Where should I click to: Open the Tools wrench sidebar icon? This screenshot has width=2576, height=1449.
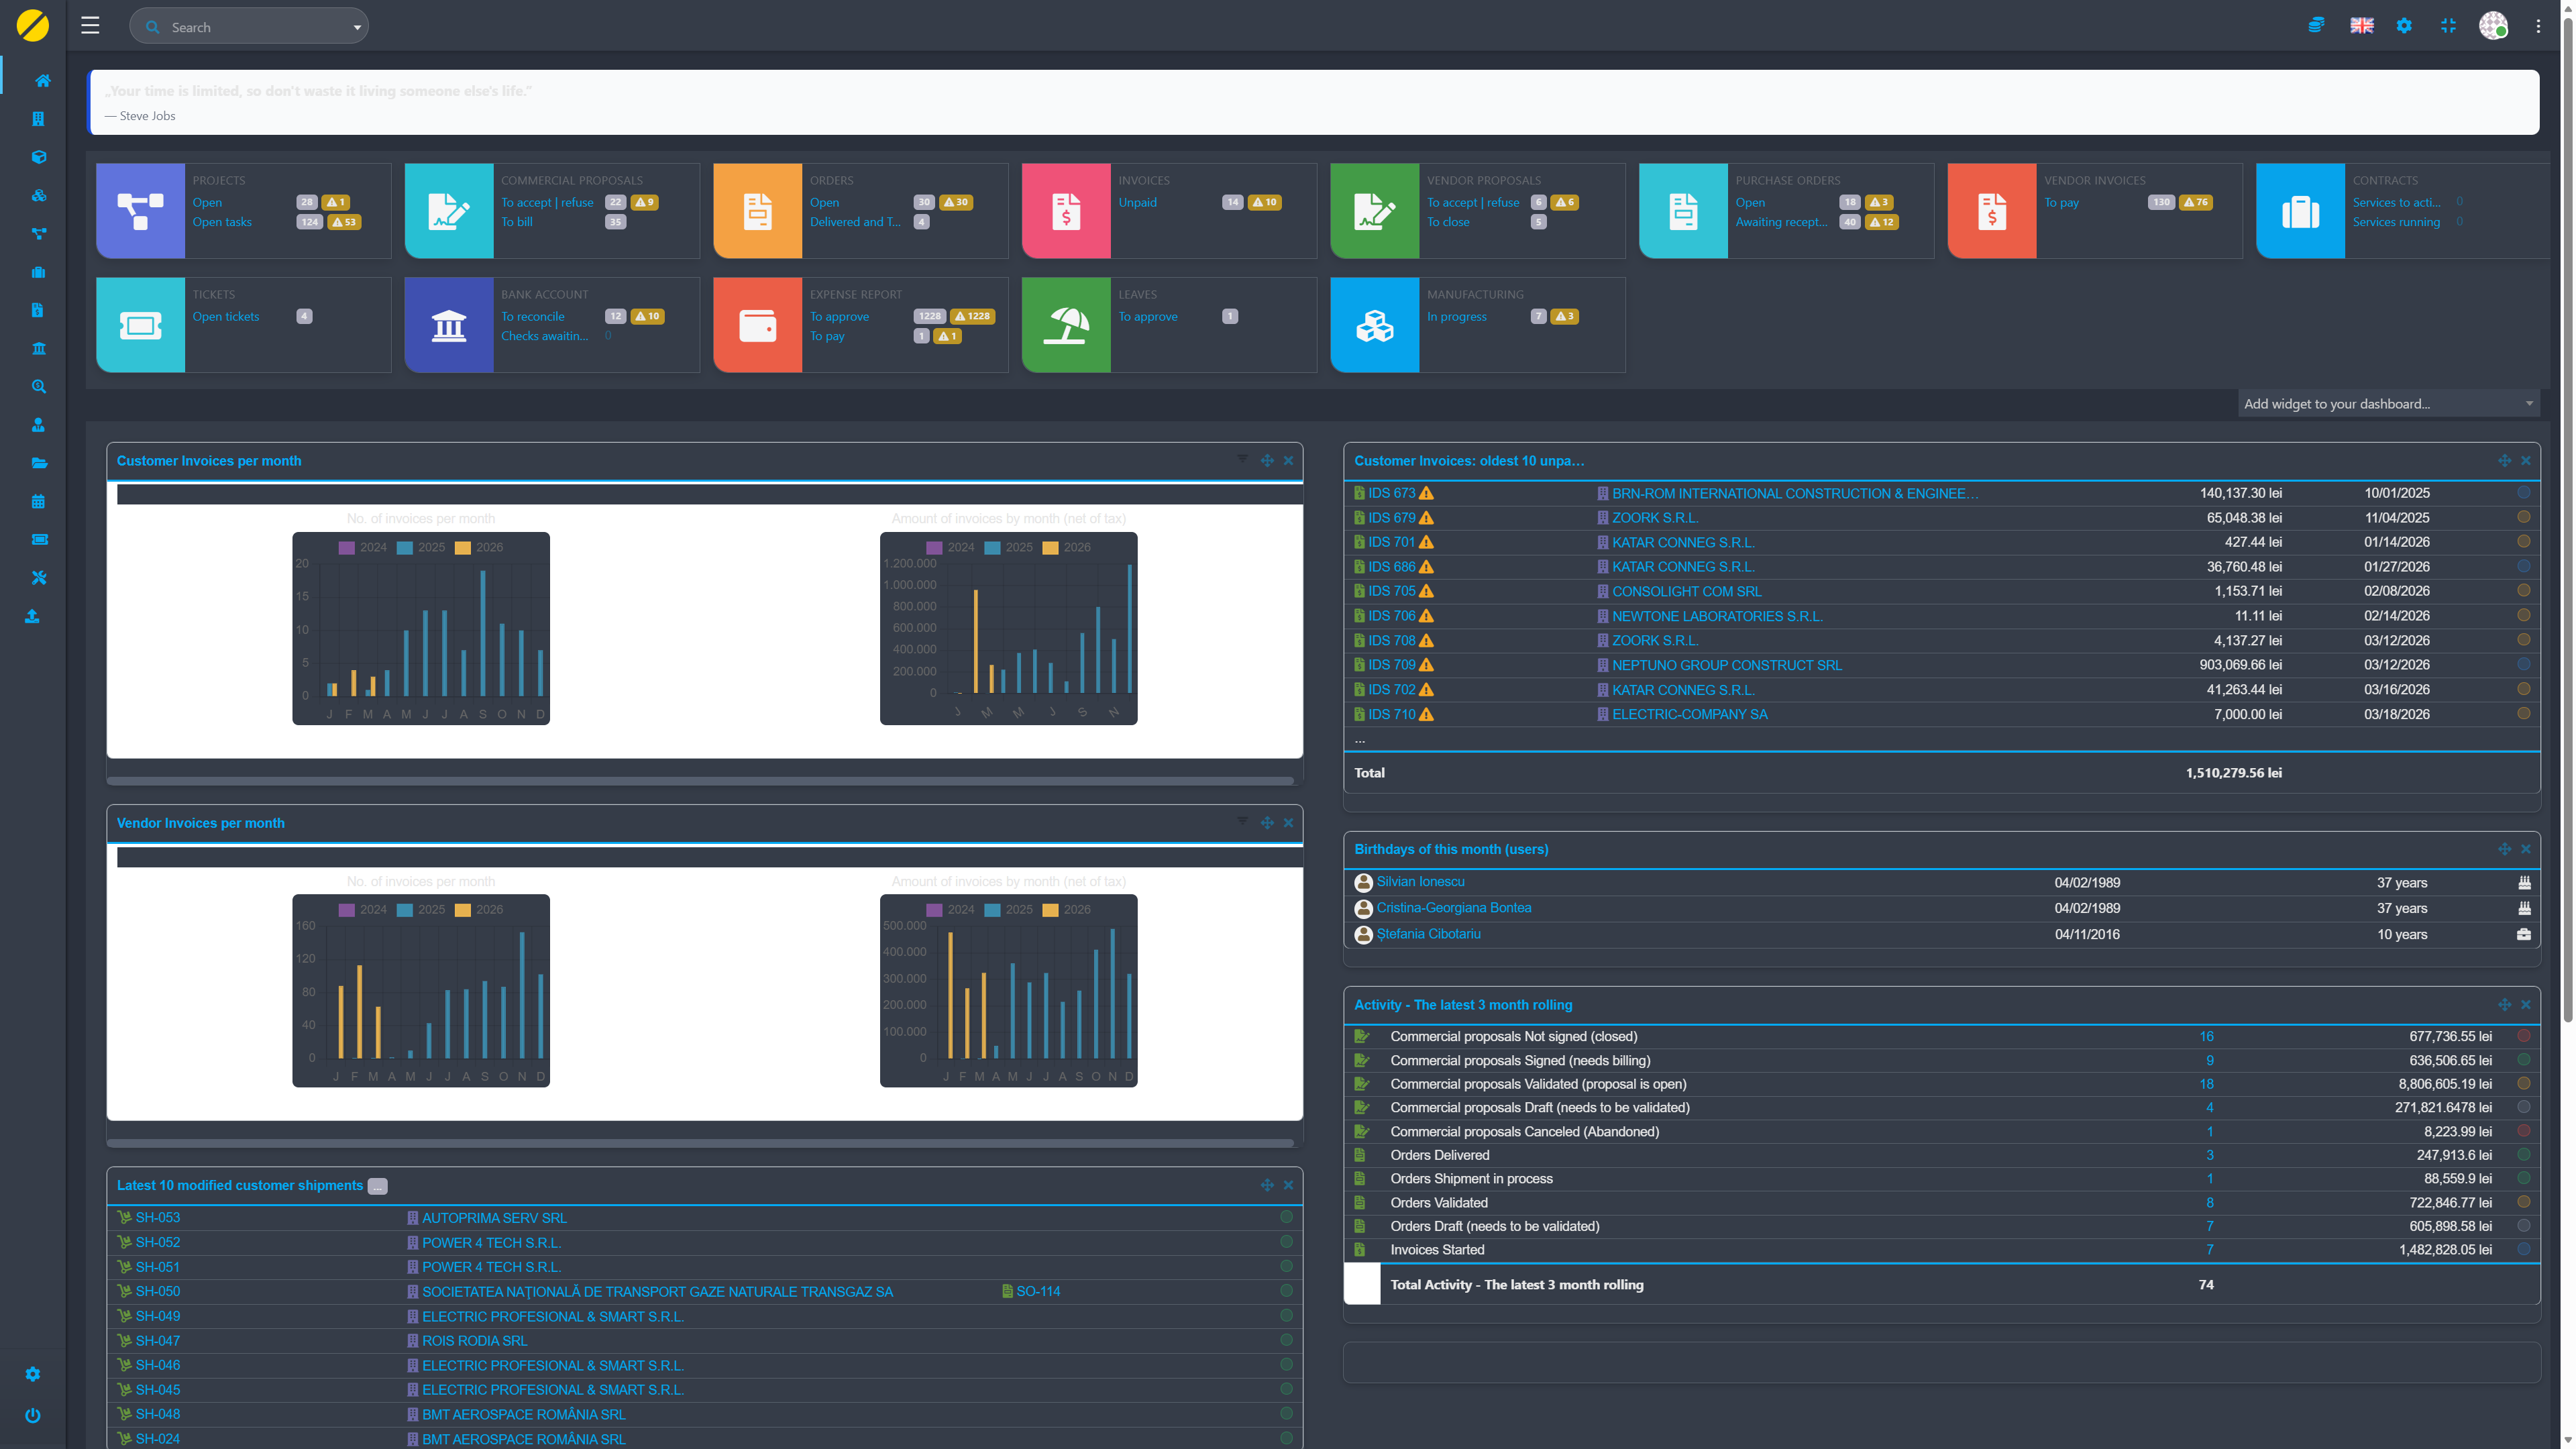[x=38, y=578]
